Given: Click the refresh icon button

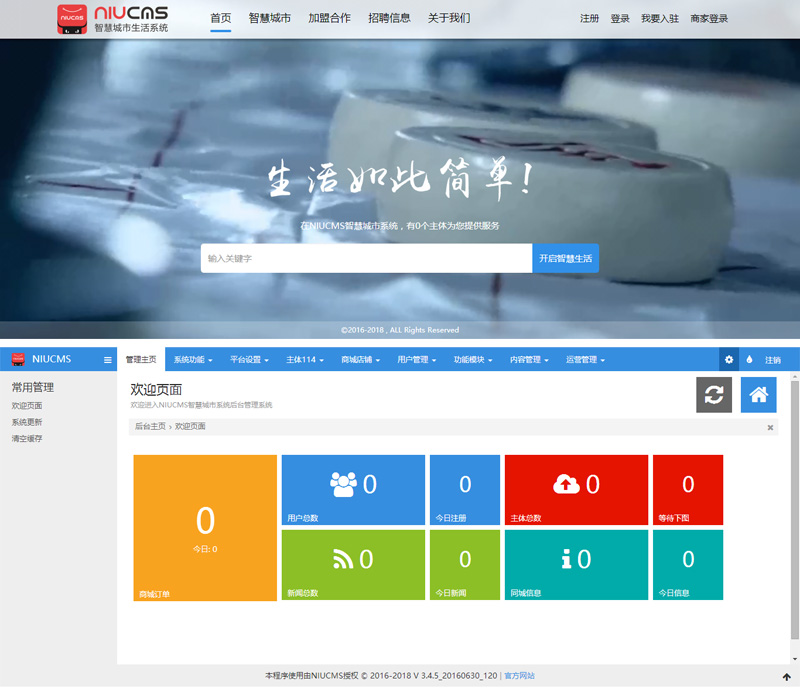Looking at the screenshot, I should coord(714,395).
